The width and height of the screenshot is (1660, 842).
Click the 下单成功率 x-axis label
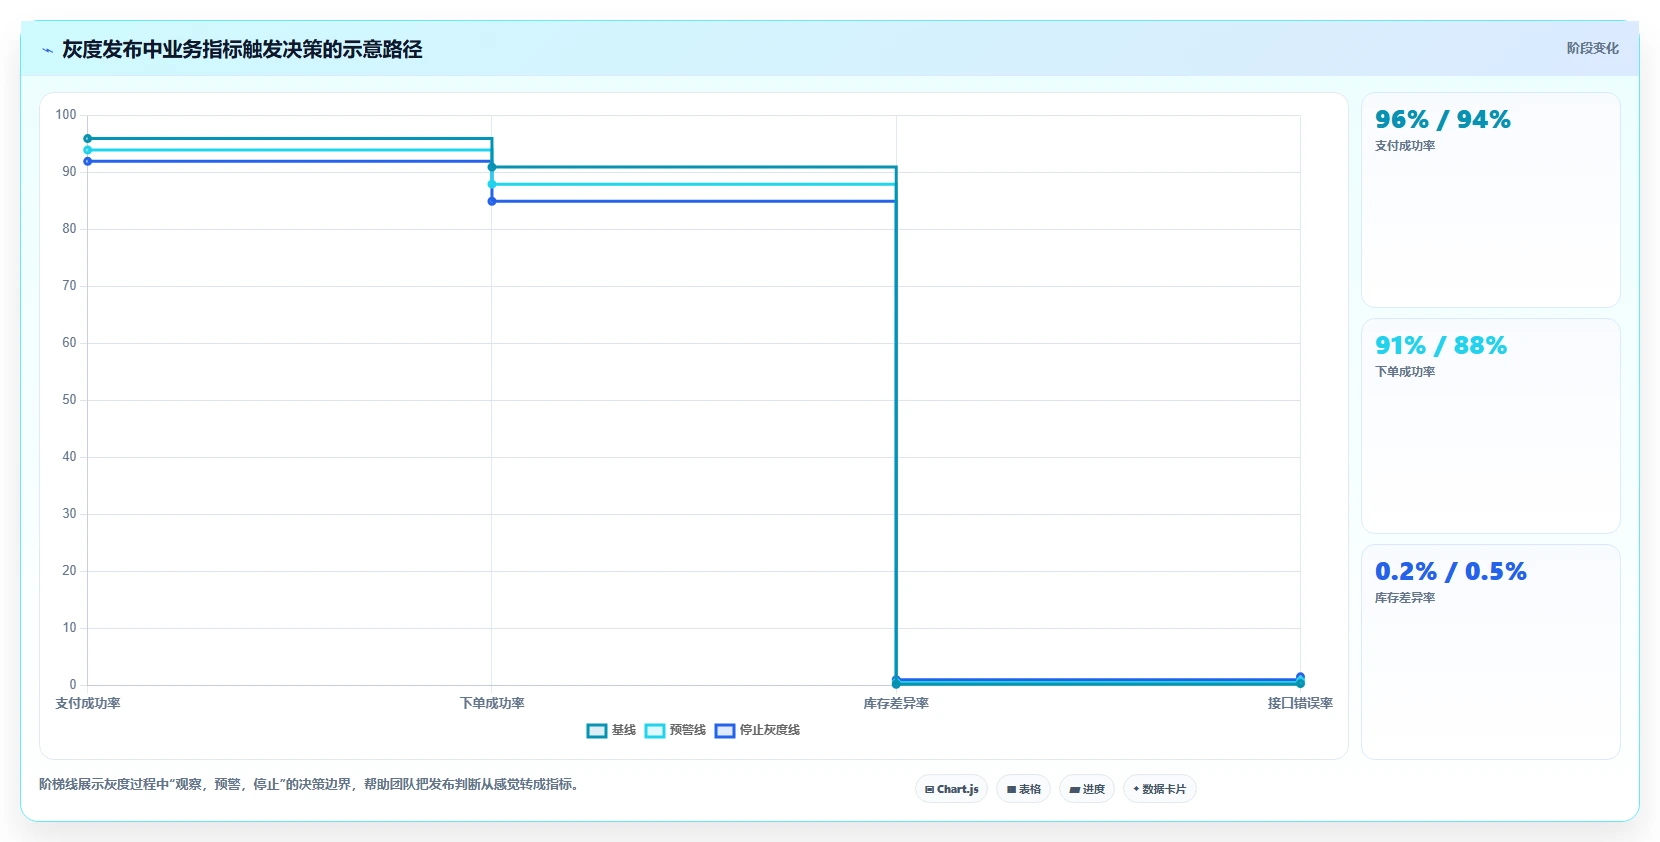(492, 704)
